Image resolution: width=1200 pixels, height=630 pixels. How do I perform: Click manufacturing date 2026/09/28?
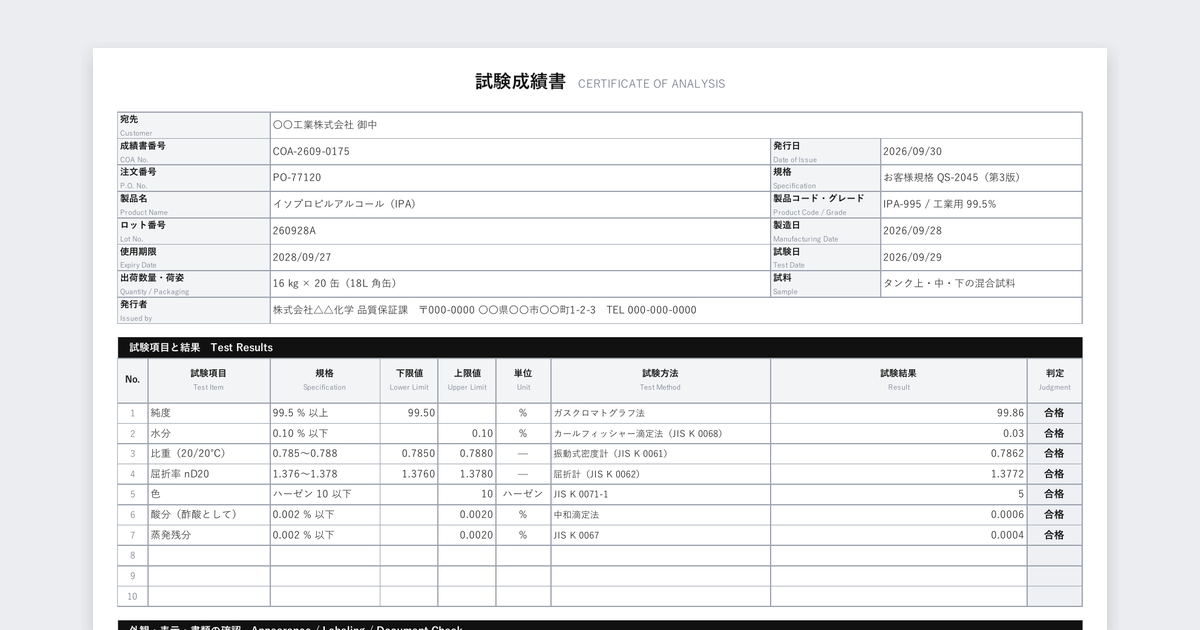pos(981,231)
